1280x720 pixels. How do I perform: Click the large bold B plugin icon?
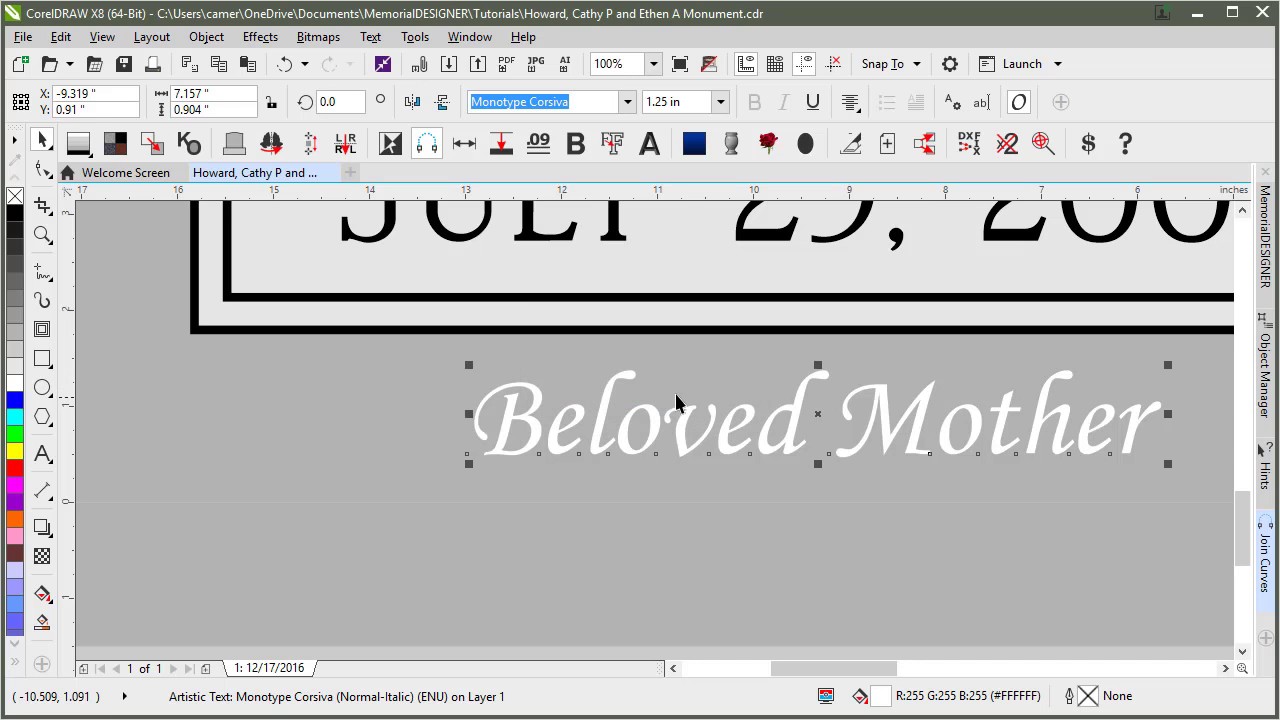coord(575,143)
